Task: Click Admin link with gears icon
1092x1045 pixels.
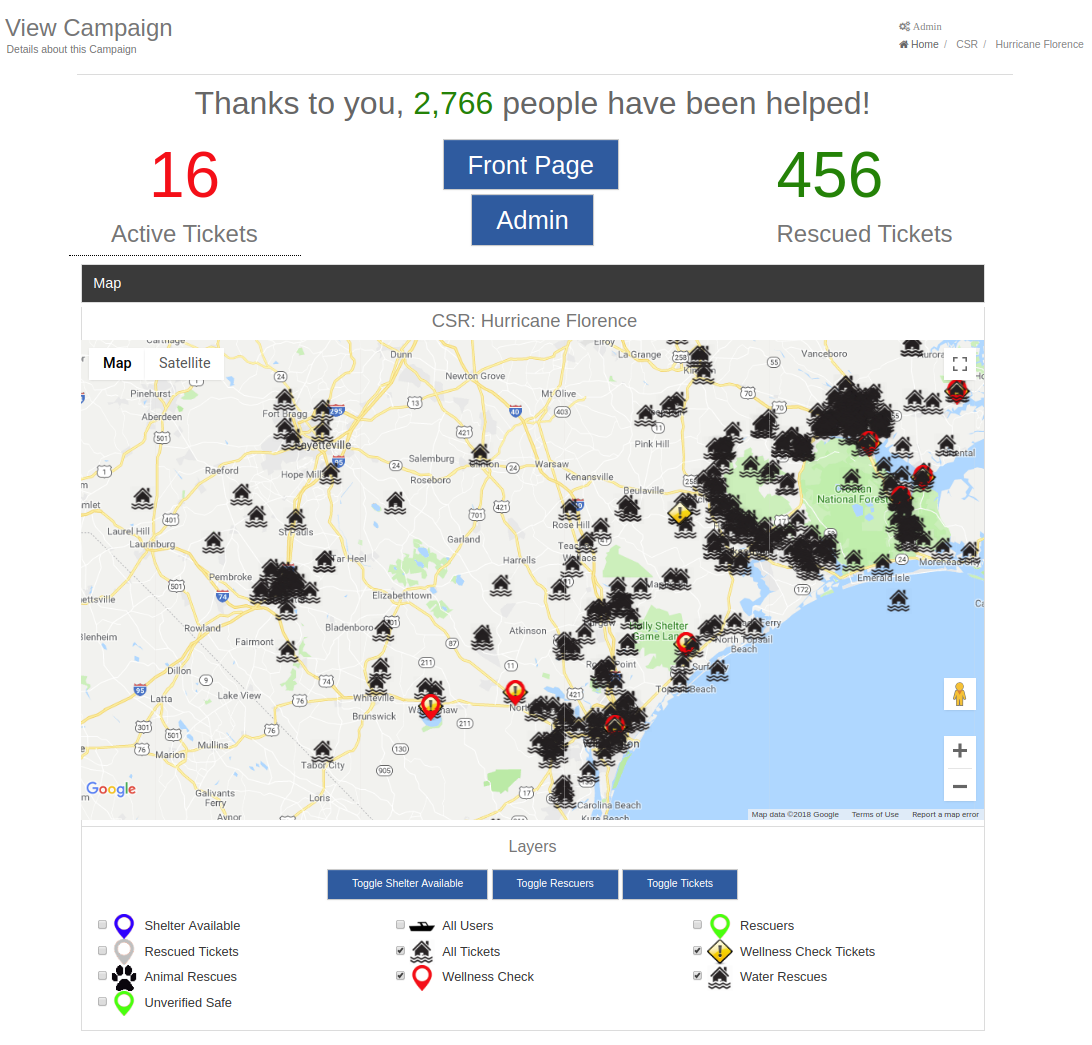Action: pos(920,26)
